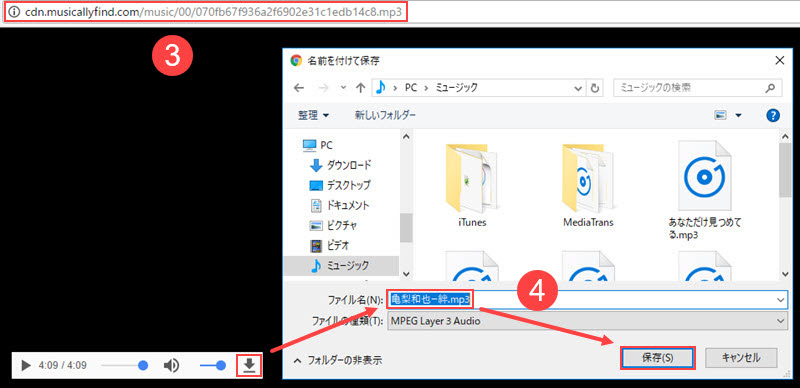Image resolution: width=800 pixels, height=388 pixels.
Task: Click the forward arrow in save dialog
Action: (x=323, y=88)
